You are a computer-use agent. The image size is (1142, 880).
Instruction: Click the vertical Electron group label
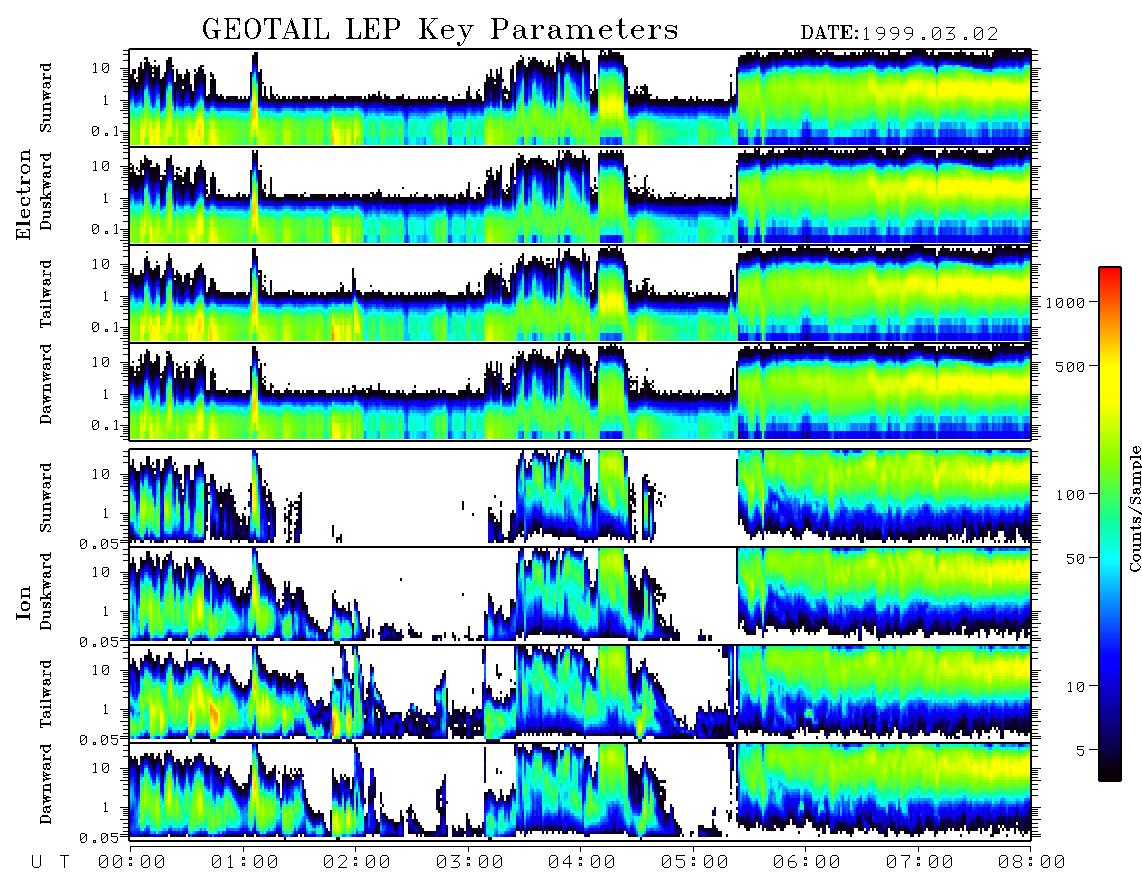click(x=24, y=194)
